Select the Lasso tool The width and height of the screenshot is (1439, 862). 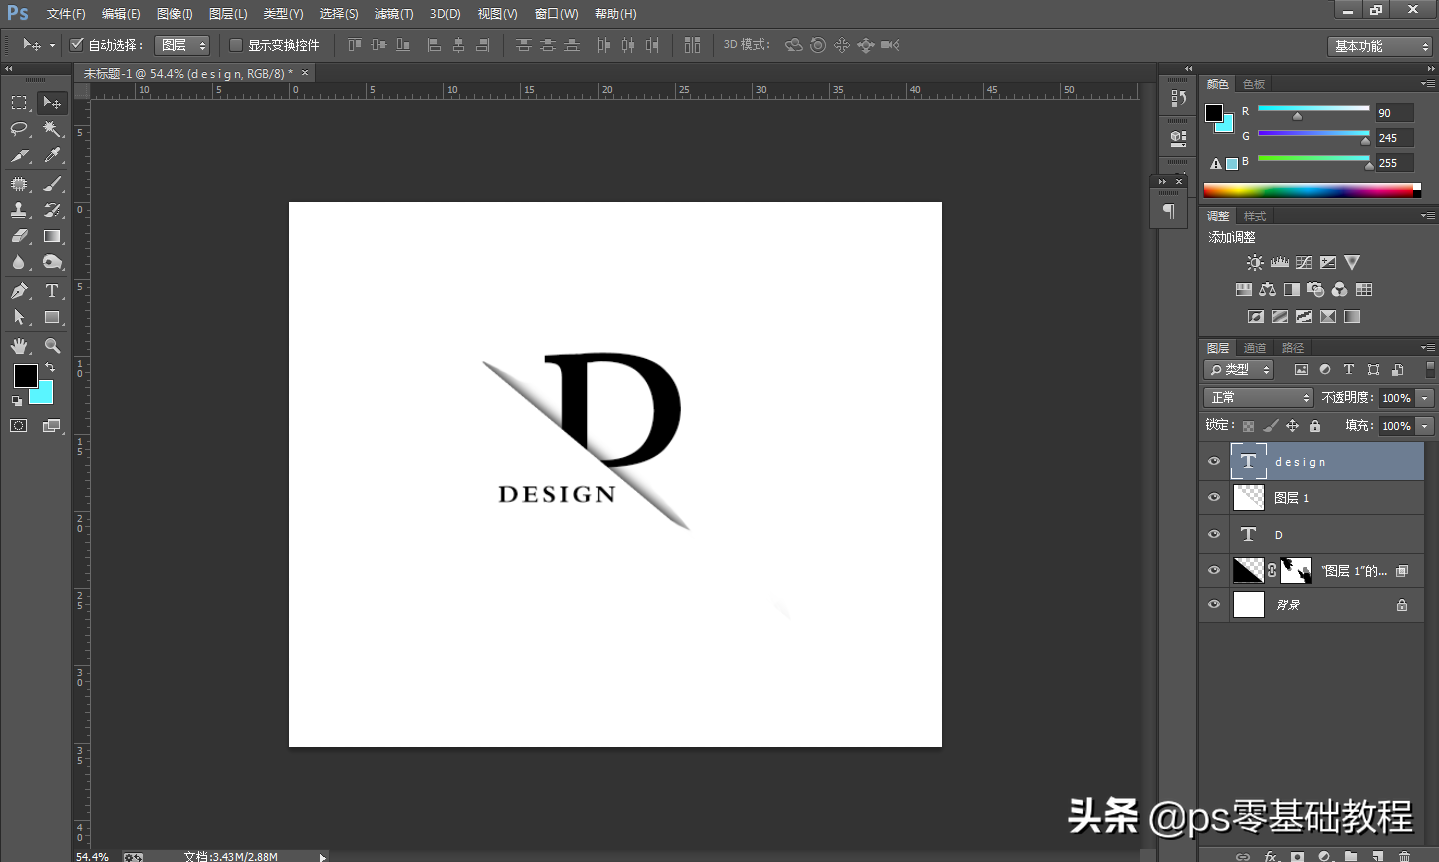[x=19, y=128]
